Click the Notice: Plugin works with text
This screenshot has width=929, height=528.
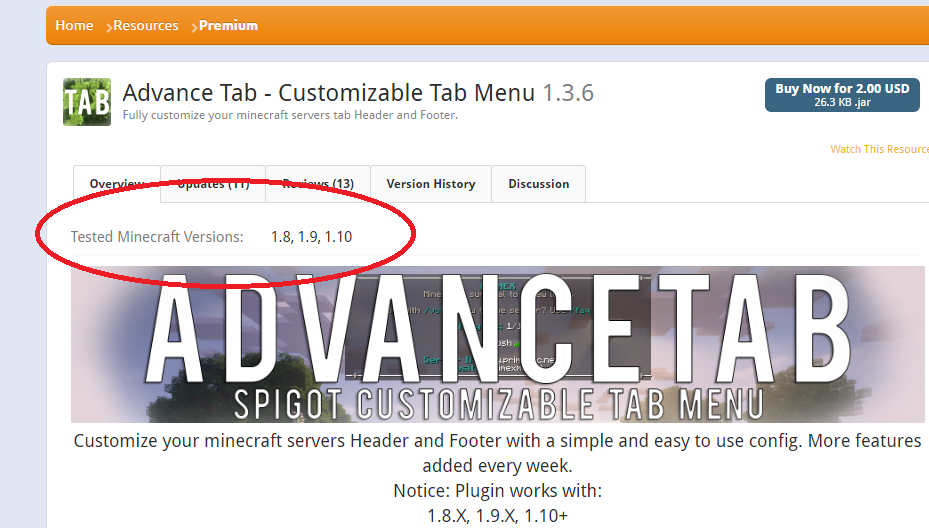[x=498, y=491]
